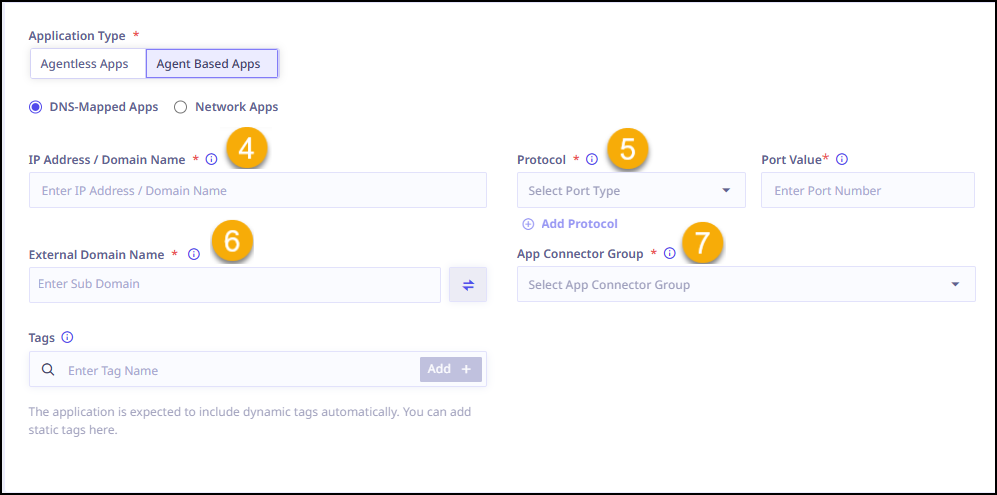Click the Enter Port Number field

[x=867, y=190]
